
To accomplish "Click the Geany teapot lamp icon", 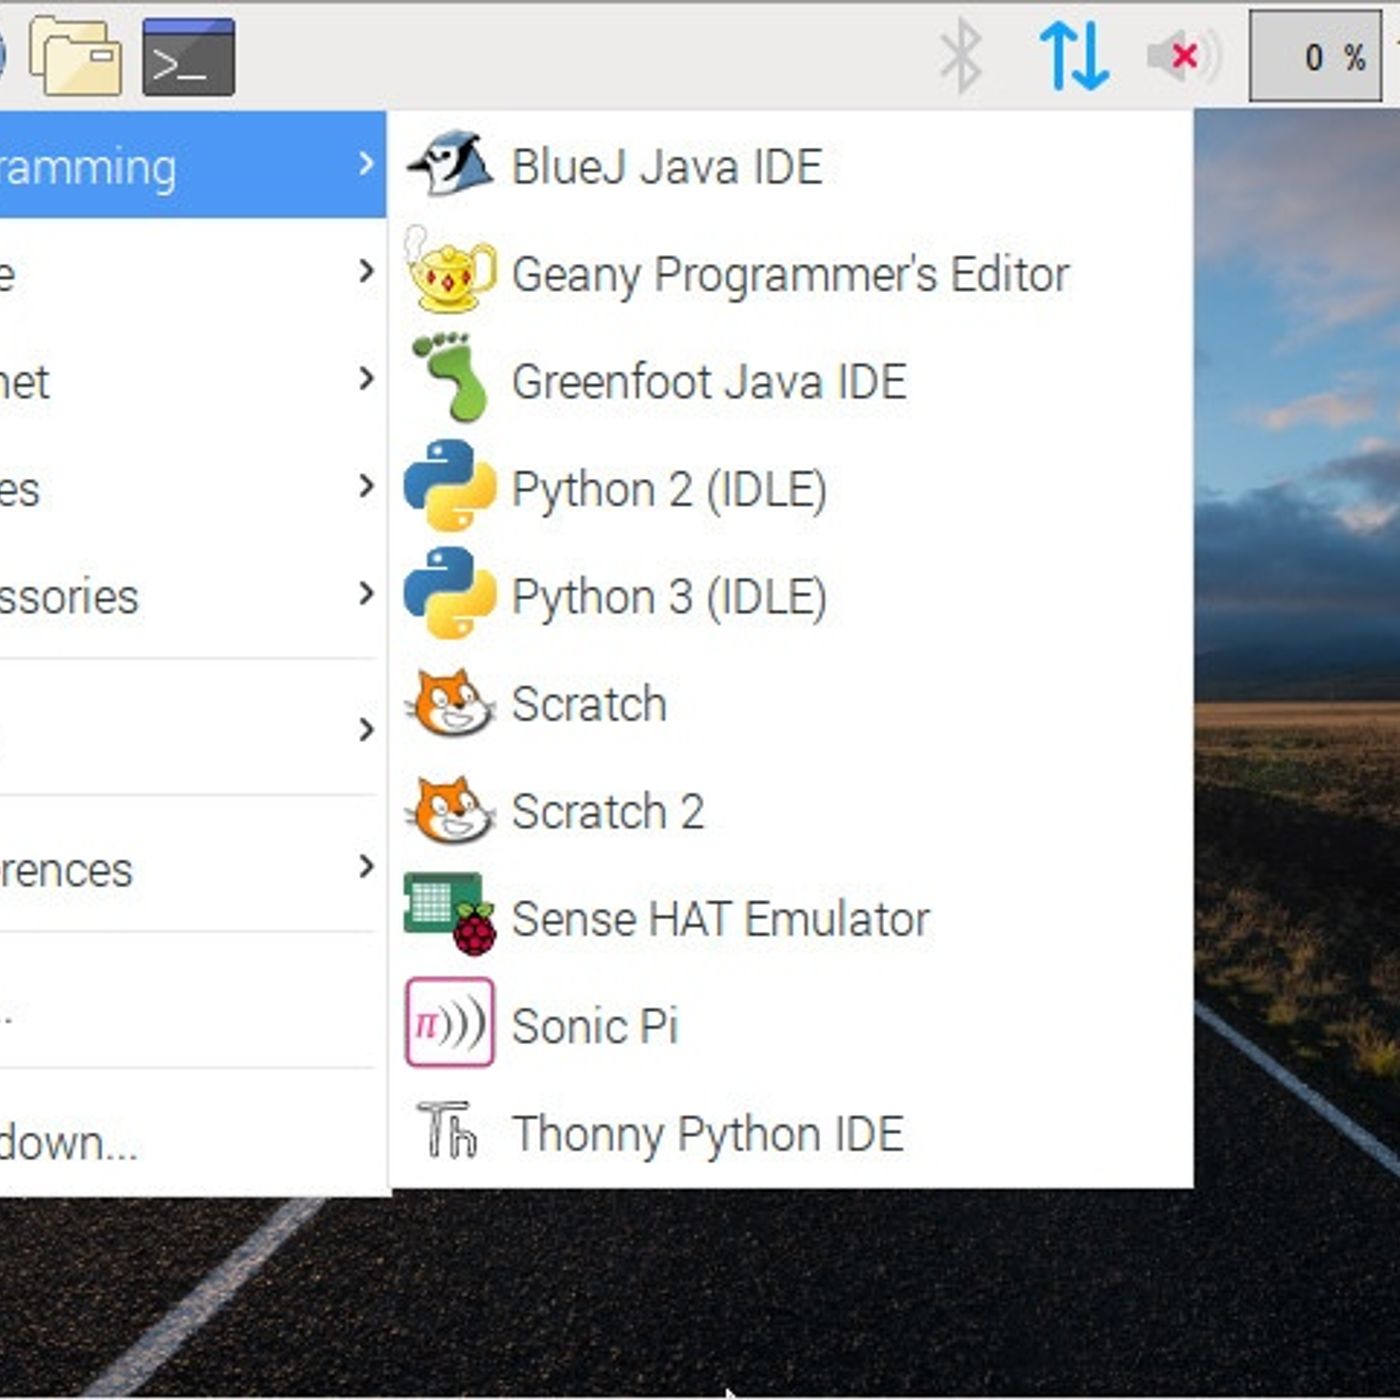I will [x=450, y=272].
